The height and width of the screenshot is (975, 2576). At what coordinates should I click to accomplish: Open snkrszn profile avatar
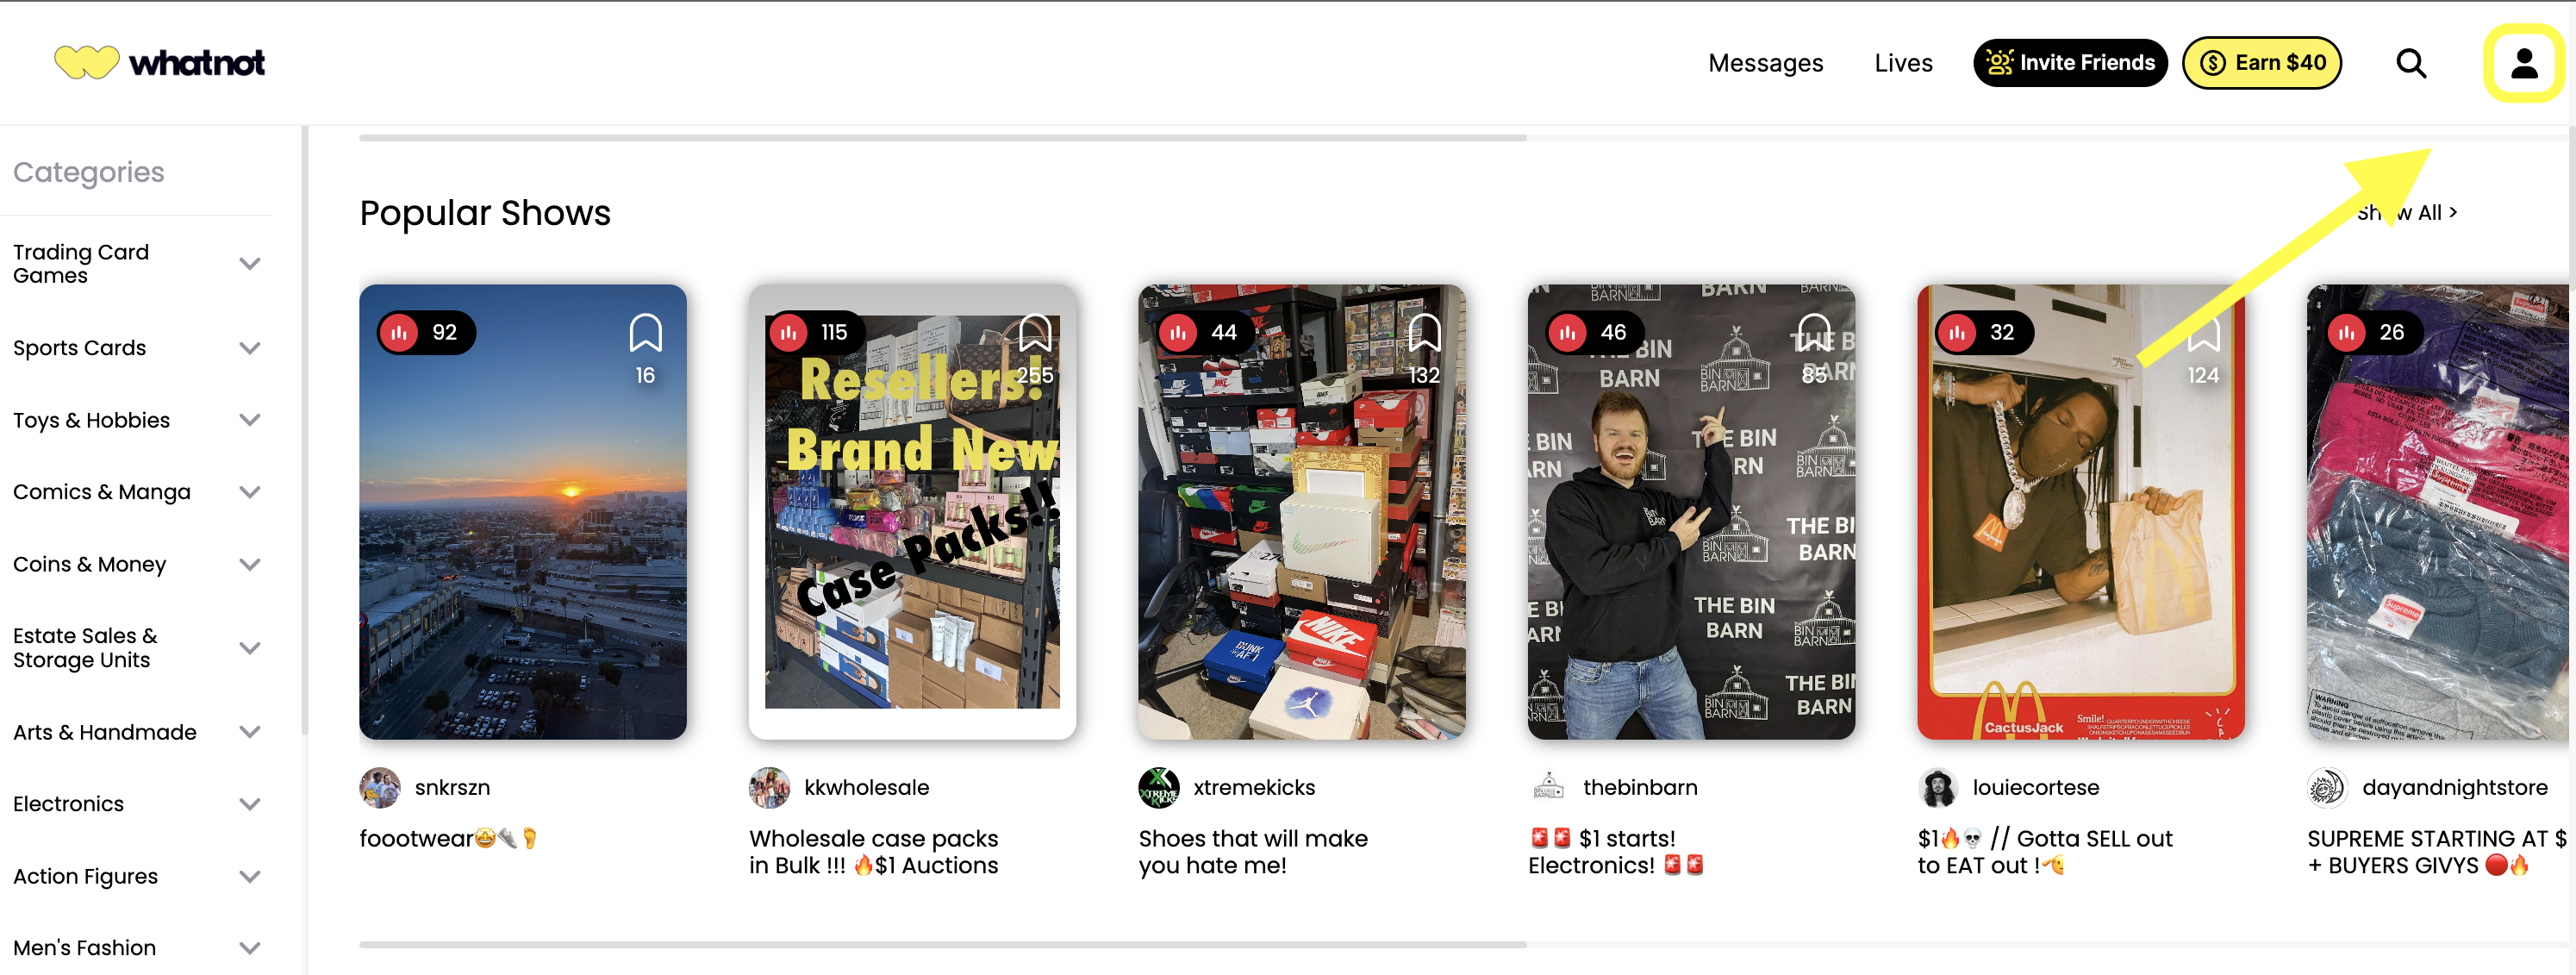[380, 788]
